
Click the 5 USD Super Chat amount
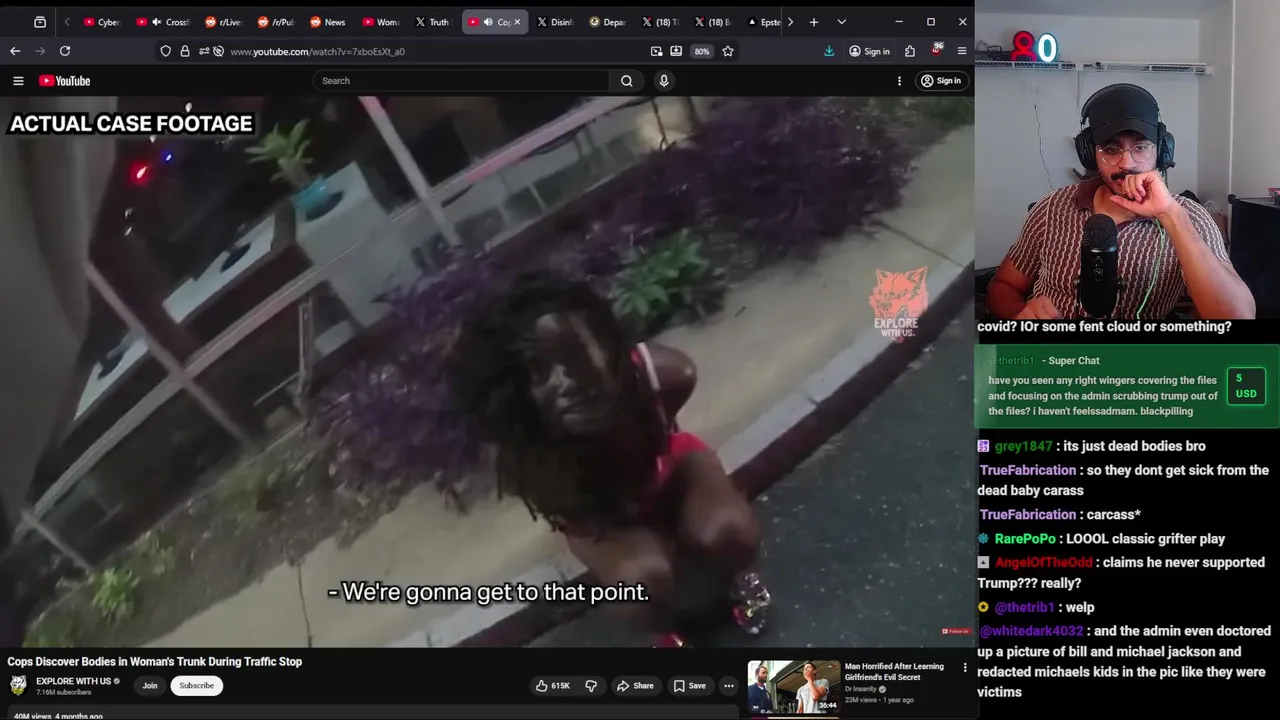click(x=1246, y=386)
